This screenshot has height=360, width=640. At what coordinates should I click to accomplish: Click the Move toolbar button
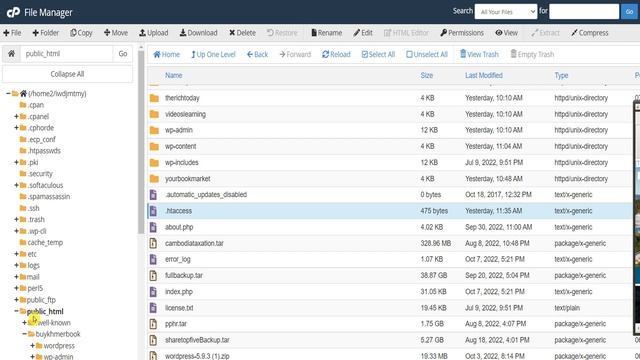[x=116, y=33]
